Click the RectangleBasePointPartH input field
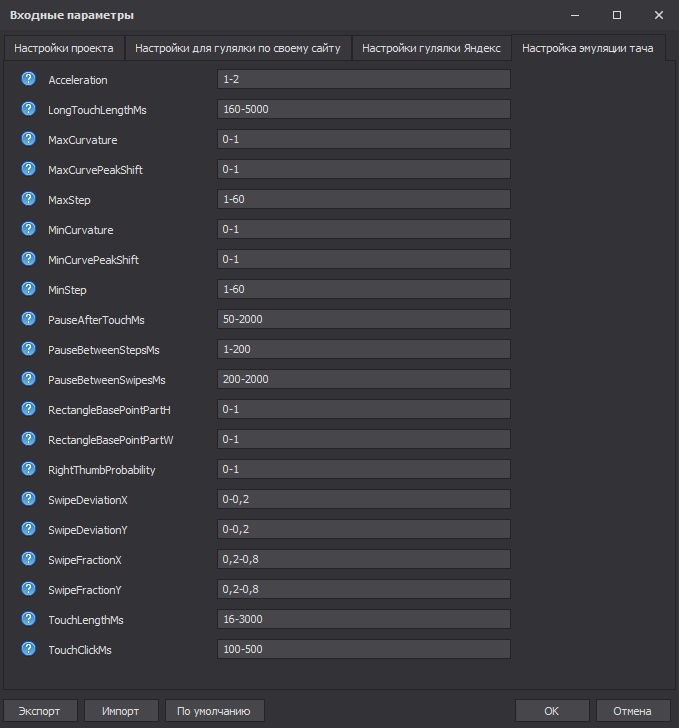Image resolution: width=679 pixels, height=728 pixels. point(364,409)
